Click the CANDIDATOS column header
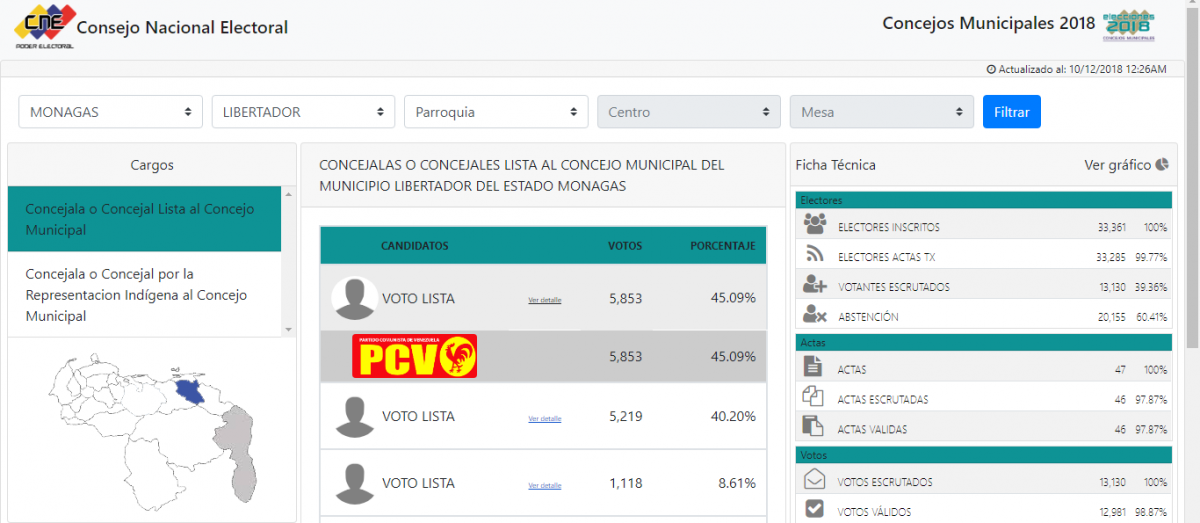 click(414, 246)
